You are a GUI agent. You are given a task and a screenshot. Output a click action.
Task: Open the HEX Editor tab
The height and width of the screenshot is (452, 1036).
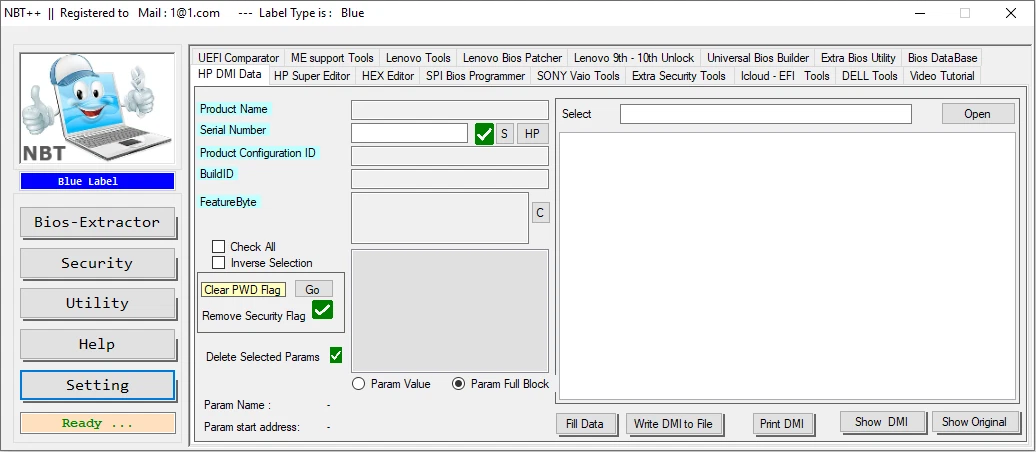click(x=388, y=76)
